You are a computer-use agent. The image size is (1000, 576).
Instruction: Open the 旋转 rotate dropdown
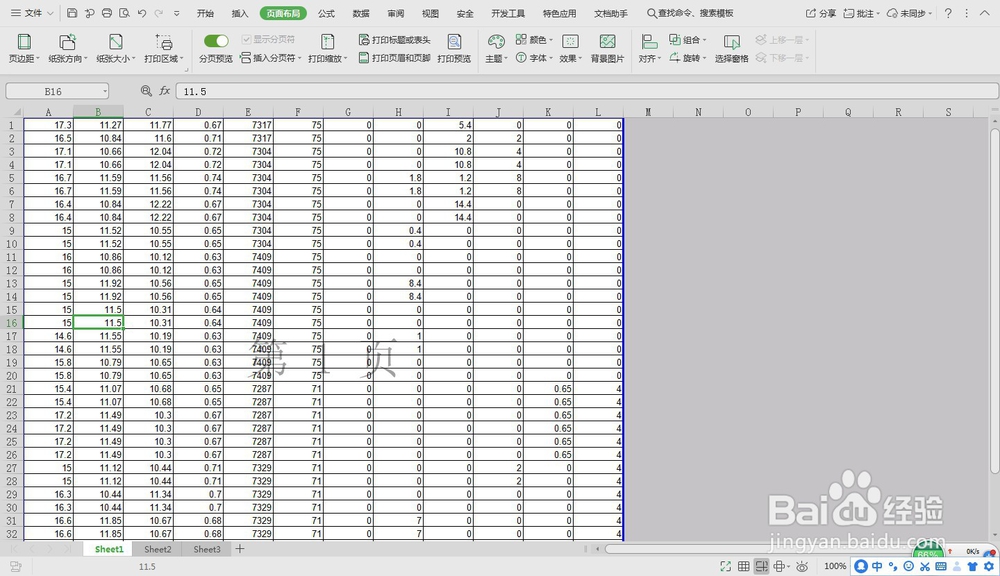tap(688, 58)
